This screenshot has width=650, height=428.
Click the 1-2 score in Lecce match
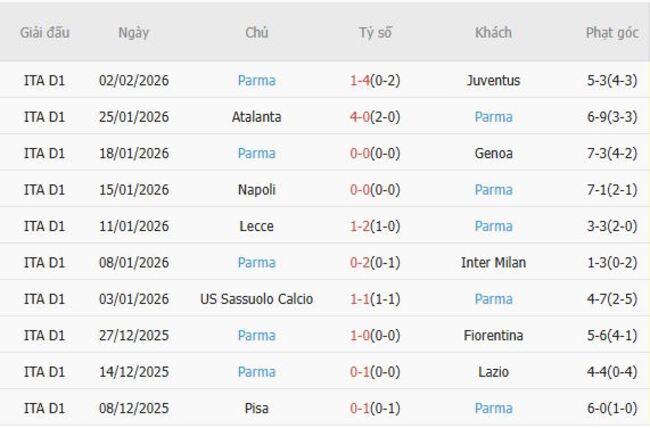(x=360, y=226)
